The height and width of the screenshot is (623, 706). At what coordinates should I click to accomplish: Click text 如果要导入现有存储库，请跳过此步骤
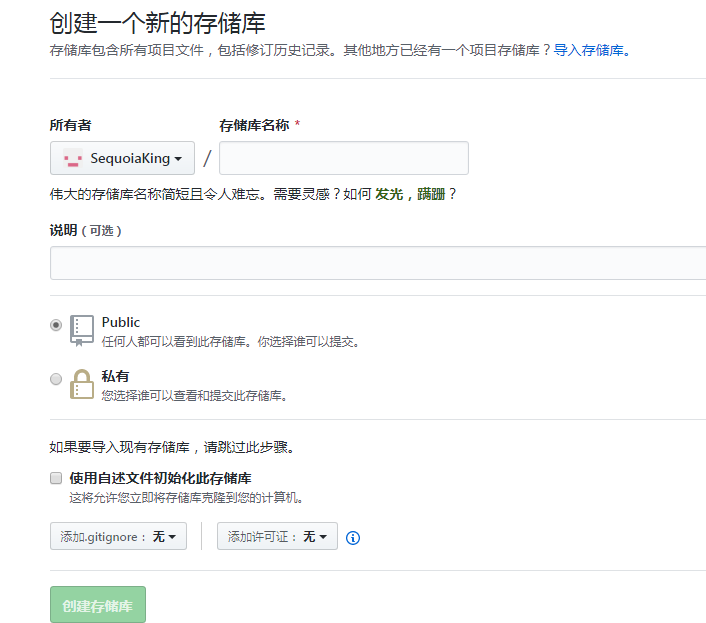click(172, 447)
